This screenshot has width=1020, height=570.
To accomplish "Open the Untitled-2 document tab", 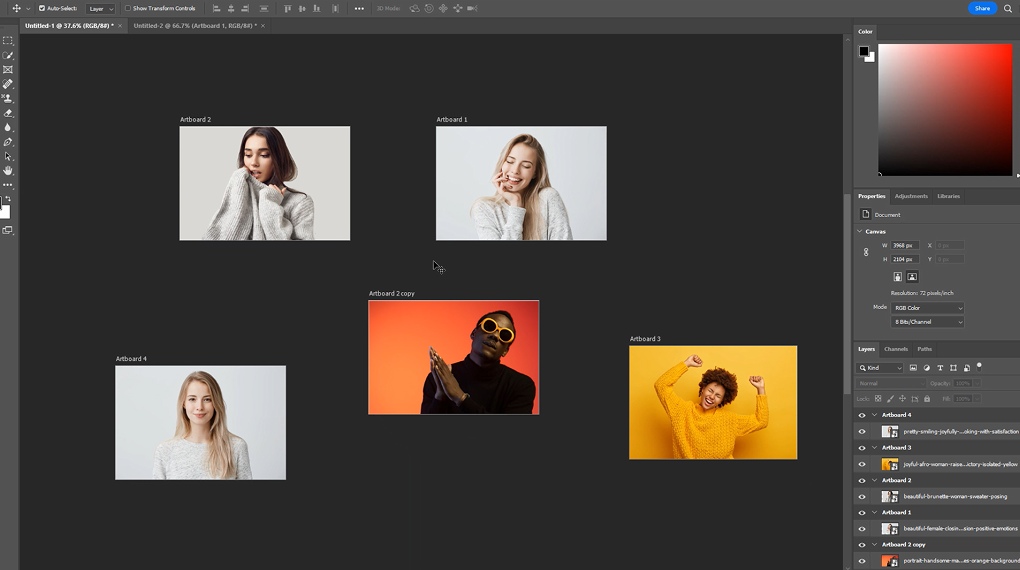I will (194, 26).
